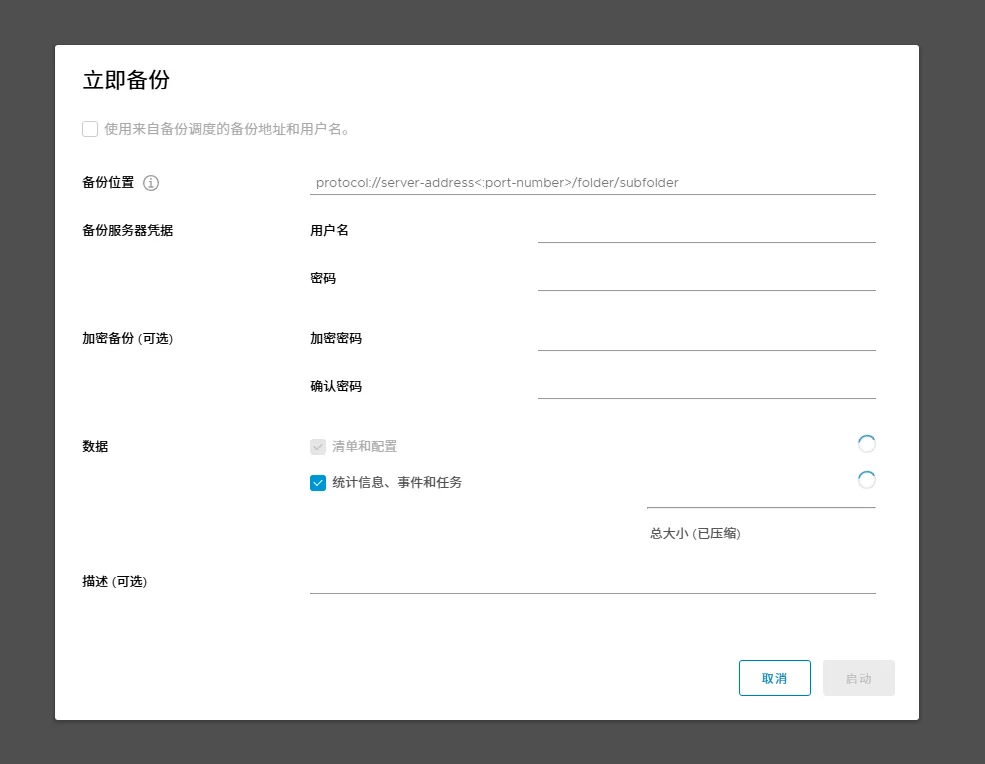This screenshot has width=985, height=764.
Task: Click the 备份服务器凭据 label
Action: tap(128, 231)
